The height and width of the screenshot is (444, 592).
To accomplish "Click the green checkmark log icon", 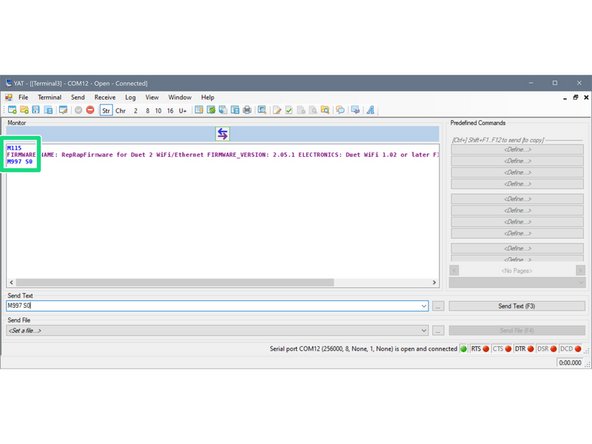I will coord(289,110).
